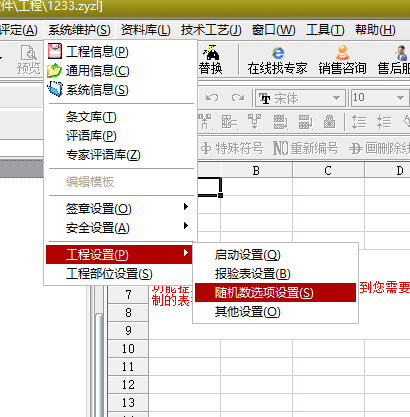Click the lock icon in formatting toolbar

pyautogui.click(x=329, y=122)
